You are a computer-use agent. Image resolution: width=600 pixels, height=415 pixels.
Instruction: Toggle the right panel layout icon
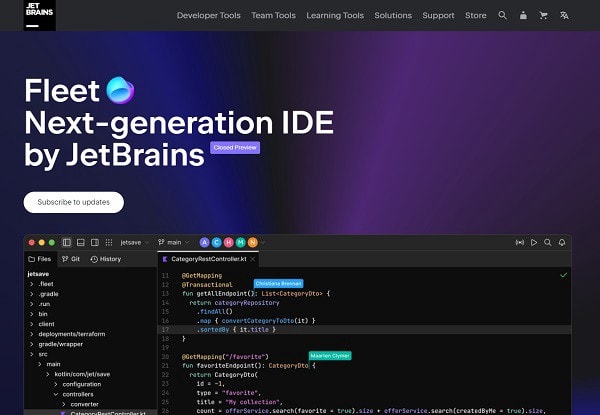click(x=95, y=242)
